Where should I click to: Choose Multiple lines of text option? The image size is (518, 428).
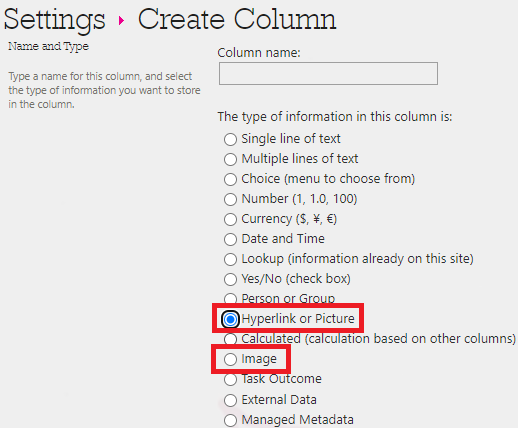pos(230,159)
